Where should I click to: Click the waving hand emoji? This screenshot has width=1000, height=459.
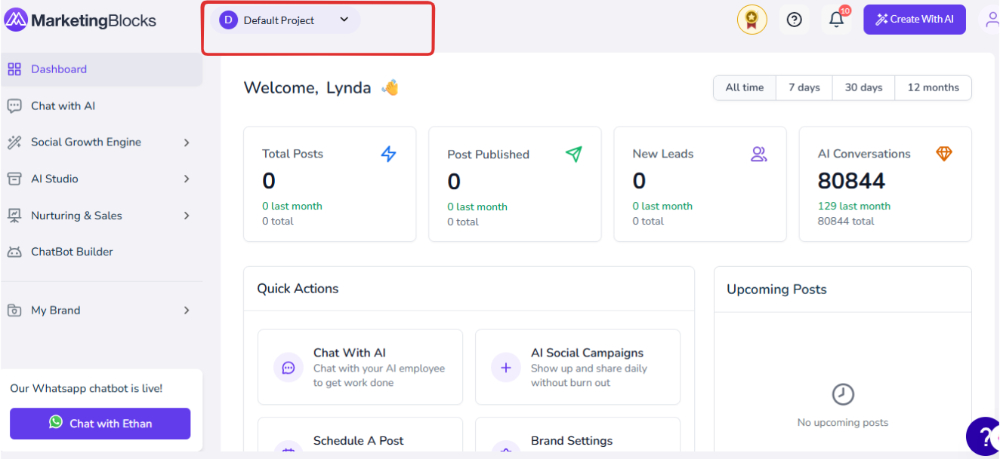coord(390,88)
